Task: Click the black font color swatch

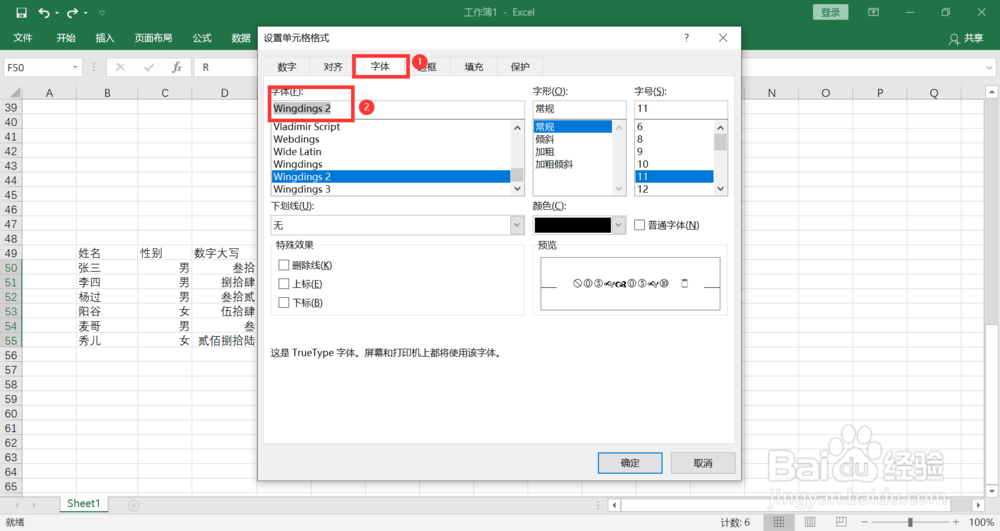Action: 572,225
